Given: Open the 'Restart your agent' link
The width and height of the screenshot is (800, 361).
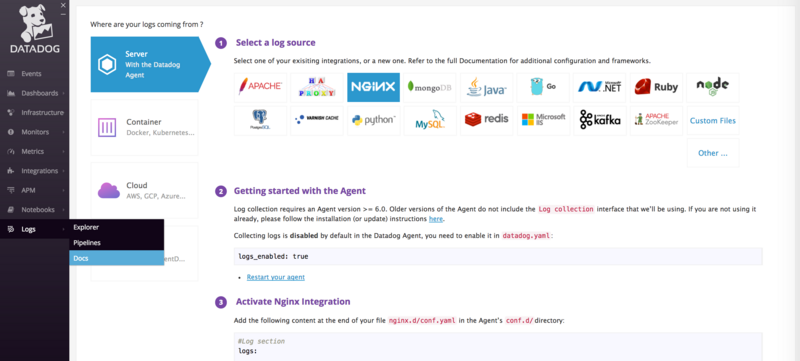Looking at the screenshot, I should (276, 277).
